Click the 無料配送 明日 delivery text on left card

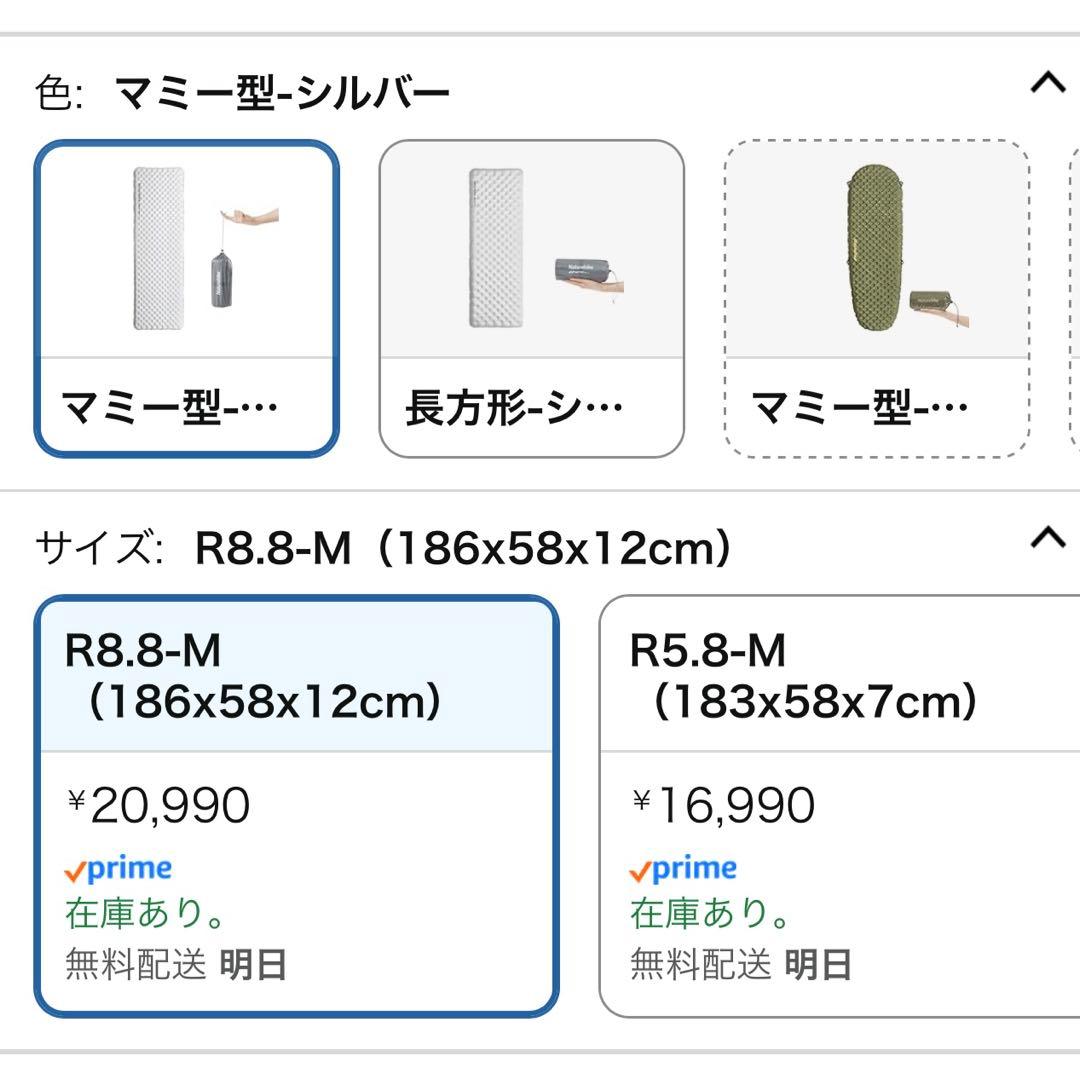click(173, 962)
